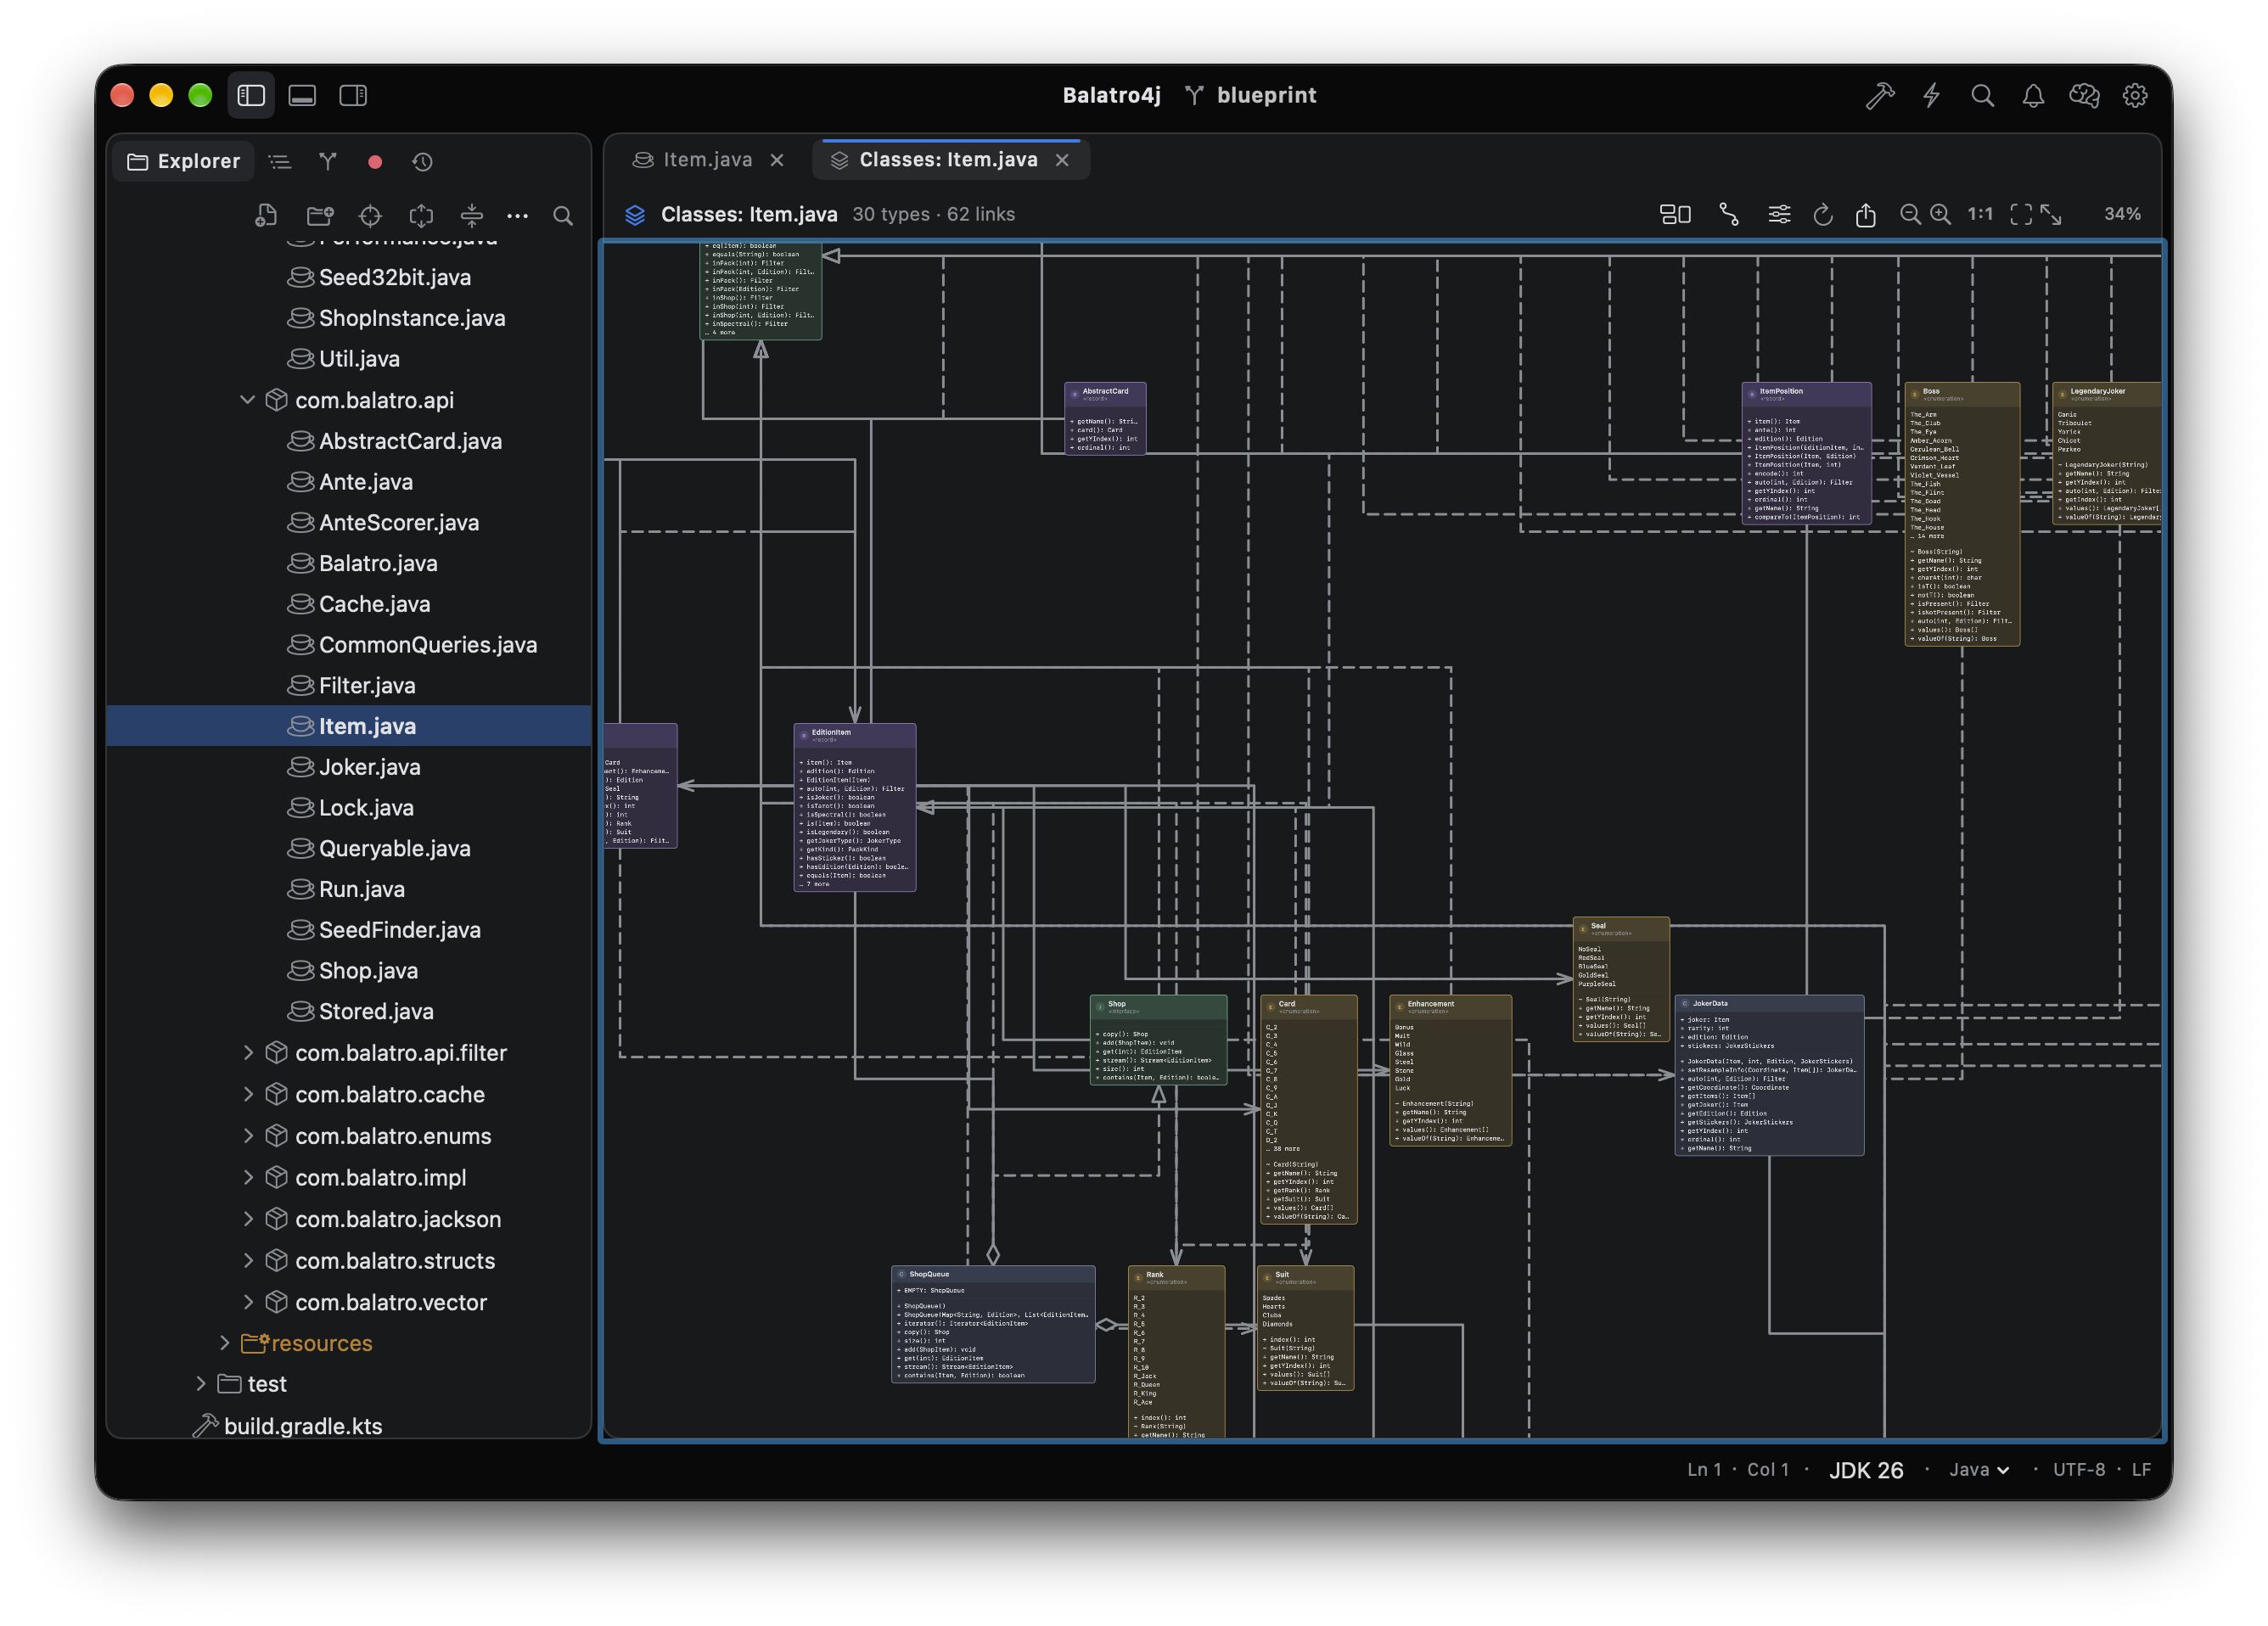Viewport: 2268px width, 1626px height.
Task: Expand all tree nodes in Explorer
Action: pos(421,215)
